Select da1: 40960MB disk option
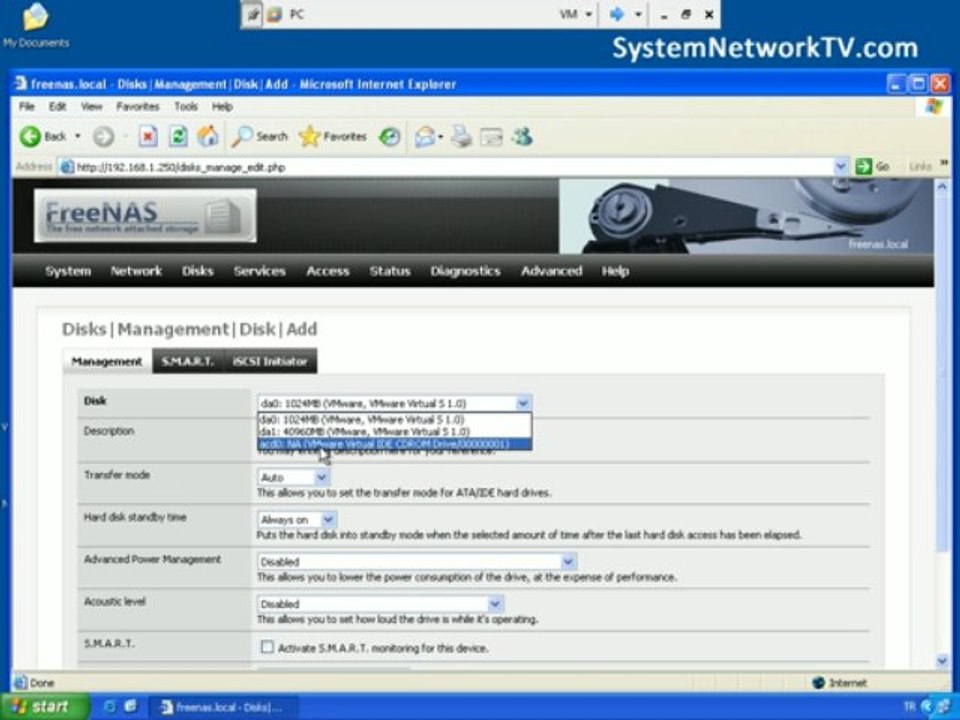 tap(394, 432)
